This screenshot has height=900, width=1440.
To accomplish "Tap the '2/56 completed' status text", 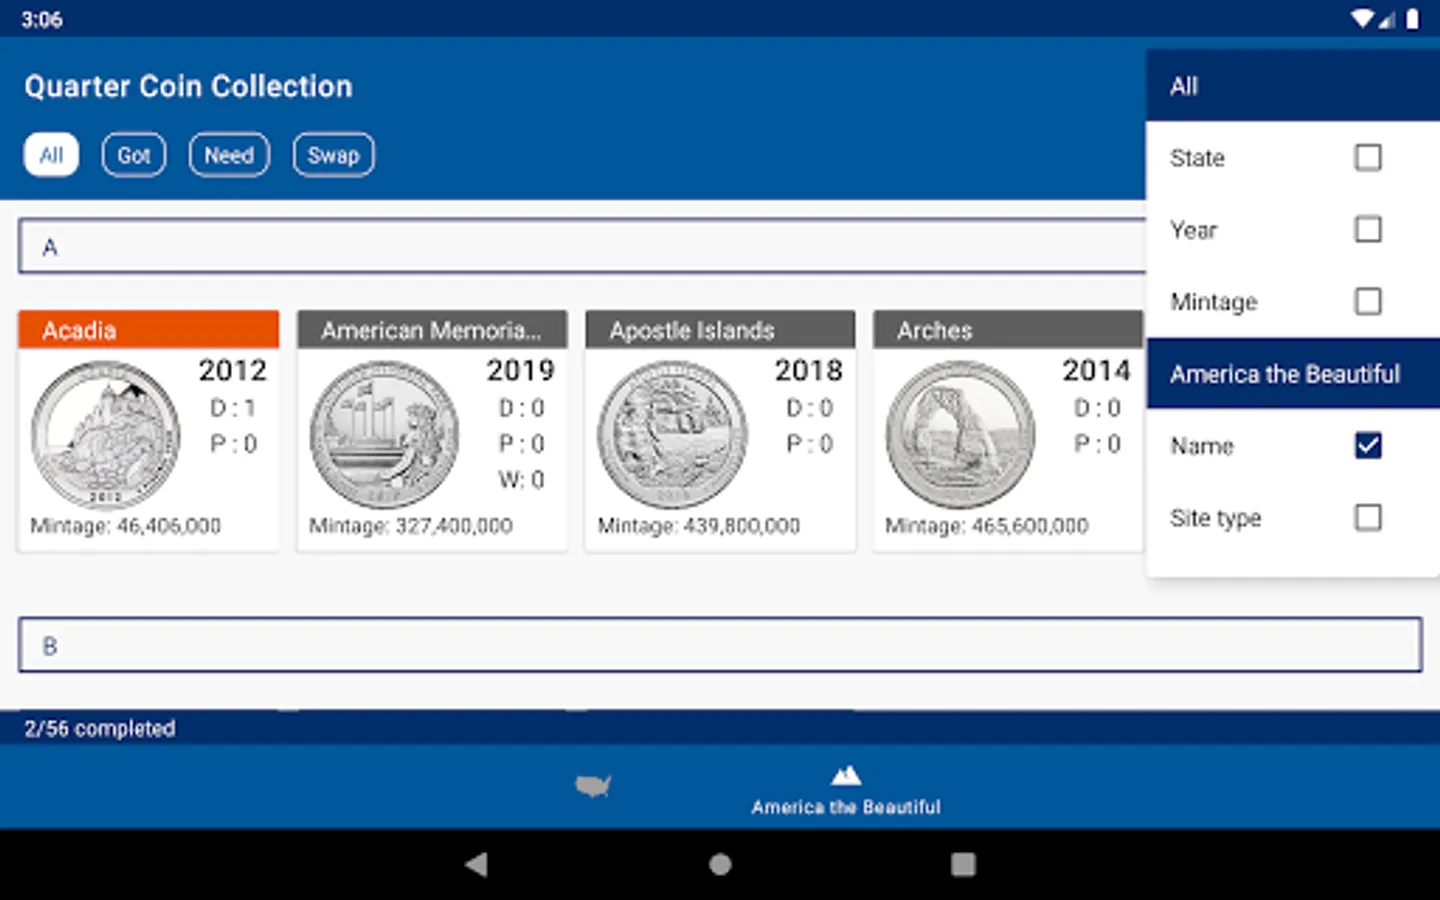I will pyautogui.click(x=100, y=729).
